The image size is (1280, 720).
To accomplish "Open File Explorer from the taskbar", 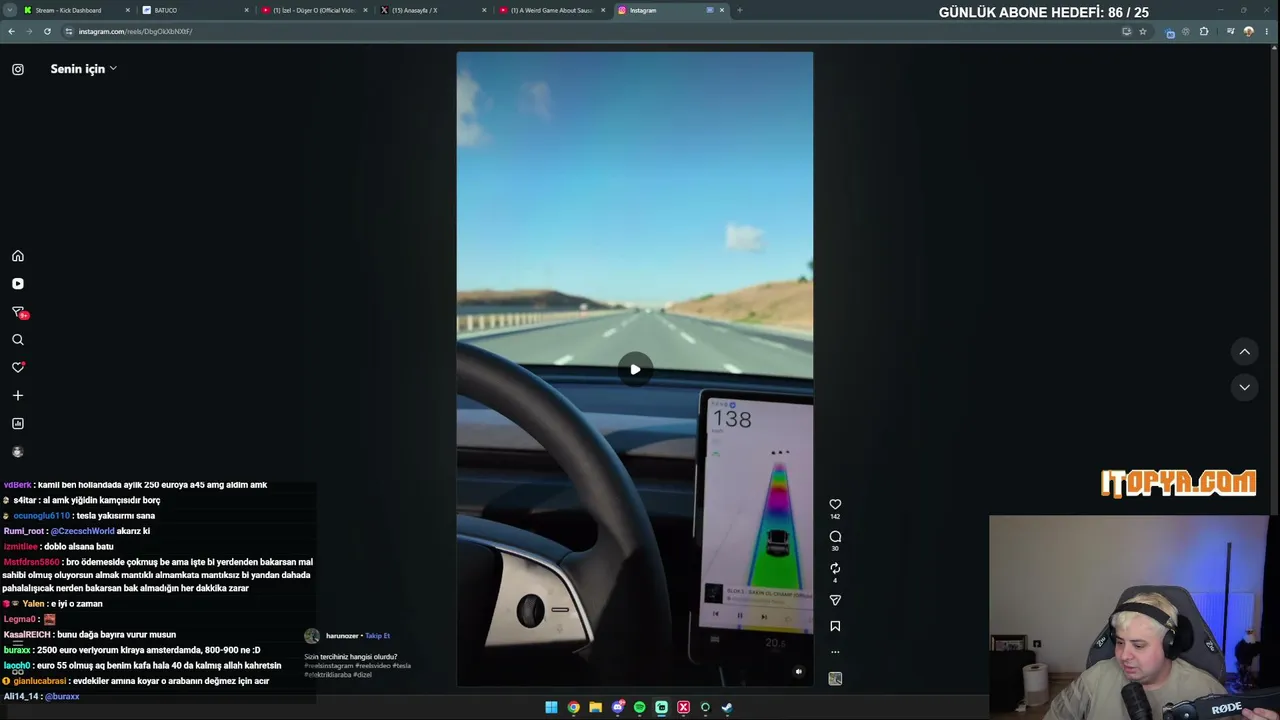I will coord(595,707).
